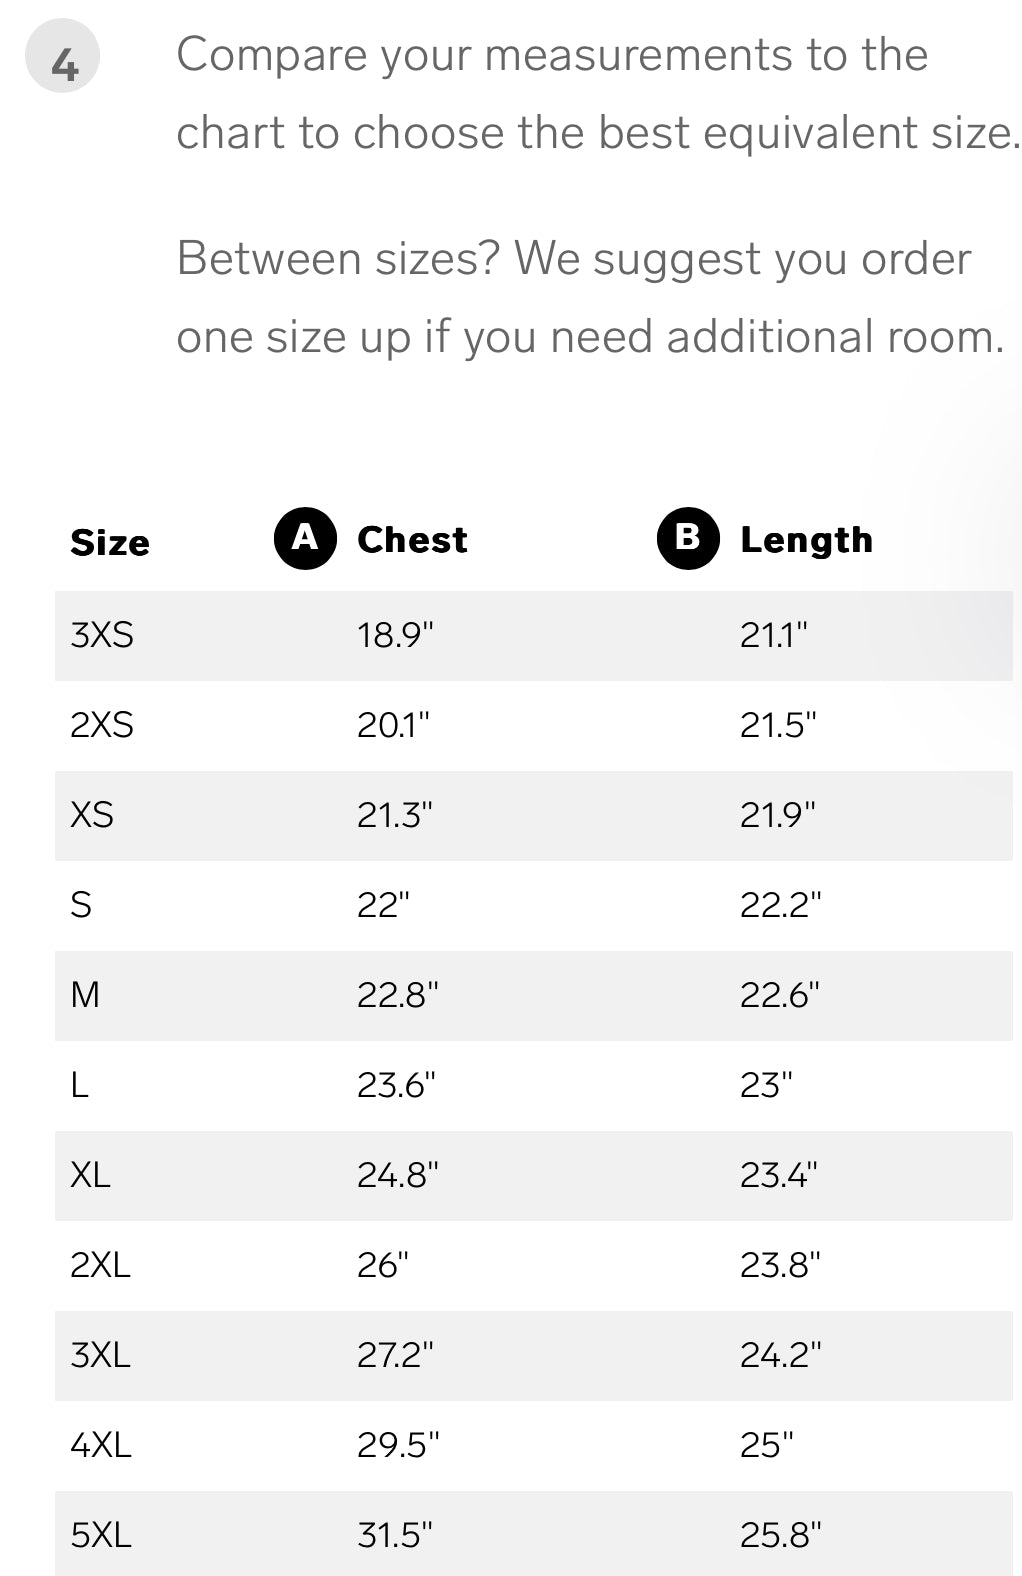
Task: Click the 18.9" chest measurement
Action: click(x=395, y=635)
